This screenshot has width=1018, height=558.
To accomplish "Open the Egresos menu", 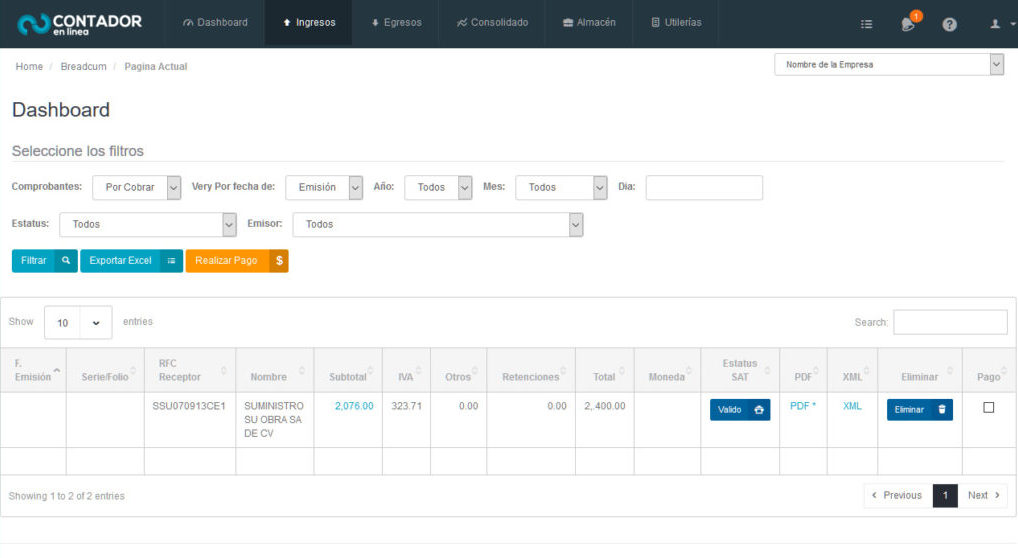I will (x=396, y=23).
